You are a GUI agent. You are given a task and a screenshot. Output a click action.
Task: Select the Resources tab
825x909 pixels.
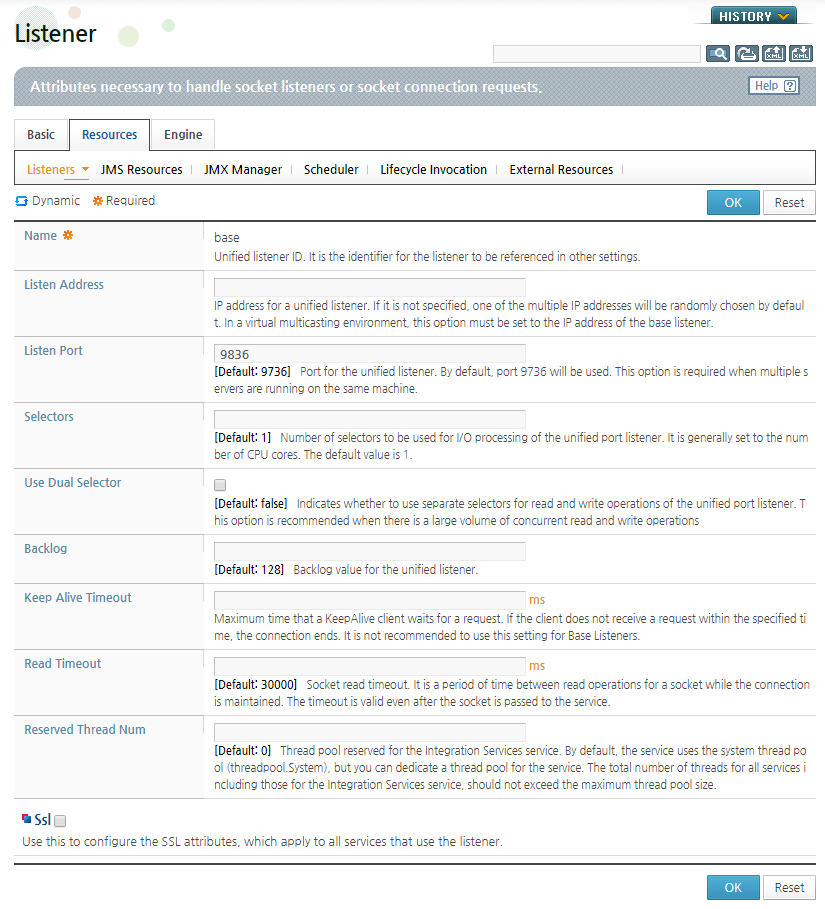click(x=110, y=134)
